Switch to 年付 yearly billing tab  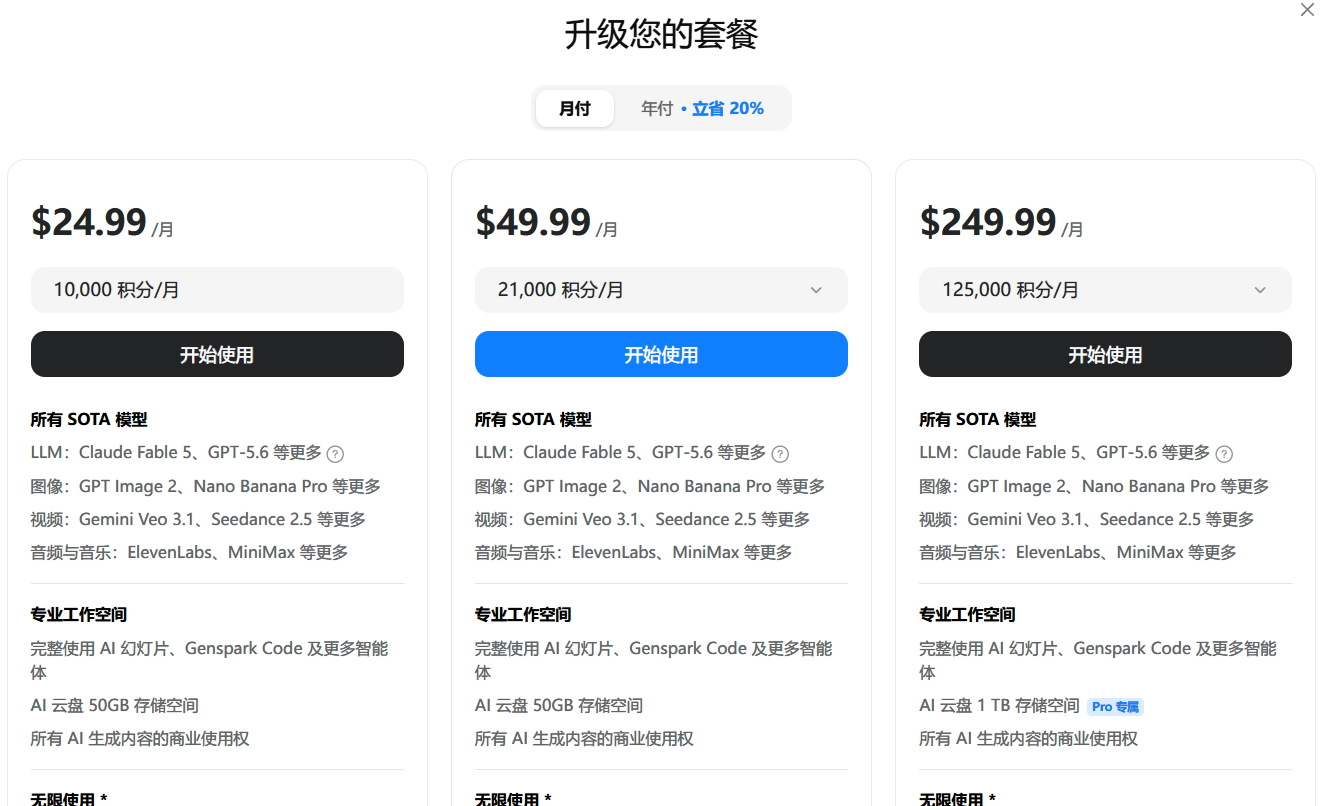[702, 108]
